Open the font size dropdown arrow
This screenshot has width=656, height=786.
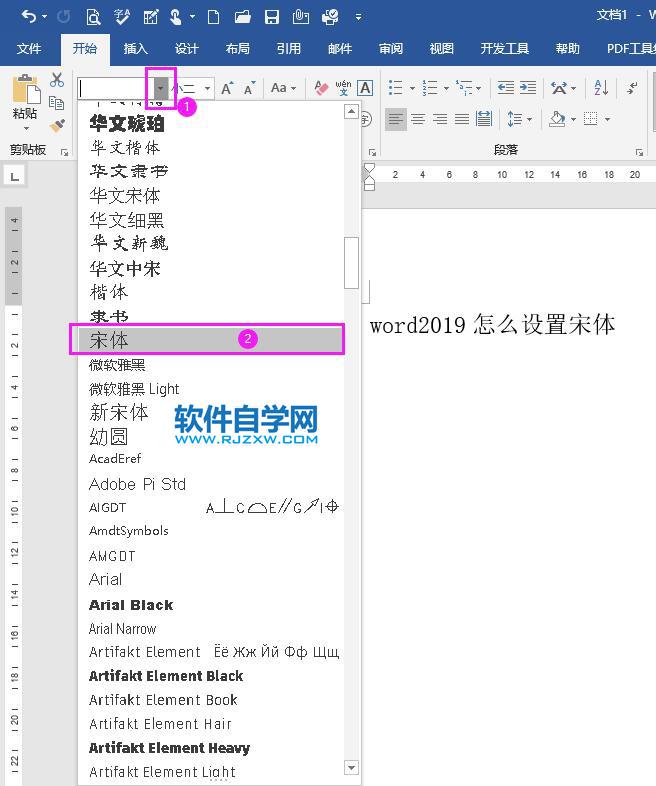207,89
